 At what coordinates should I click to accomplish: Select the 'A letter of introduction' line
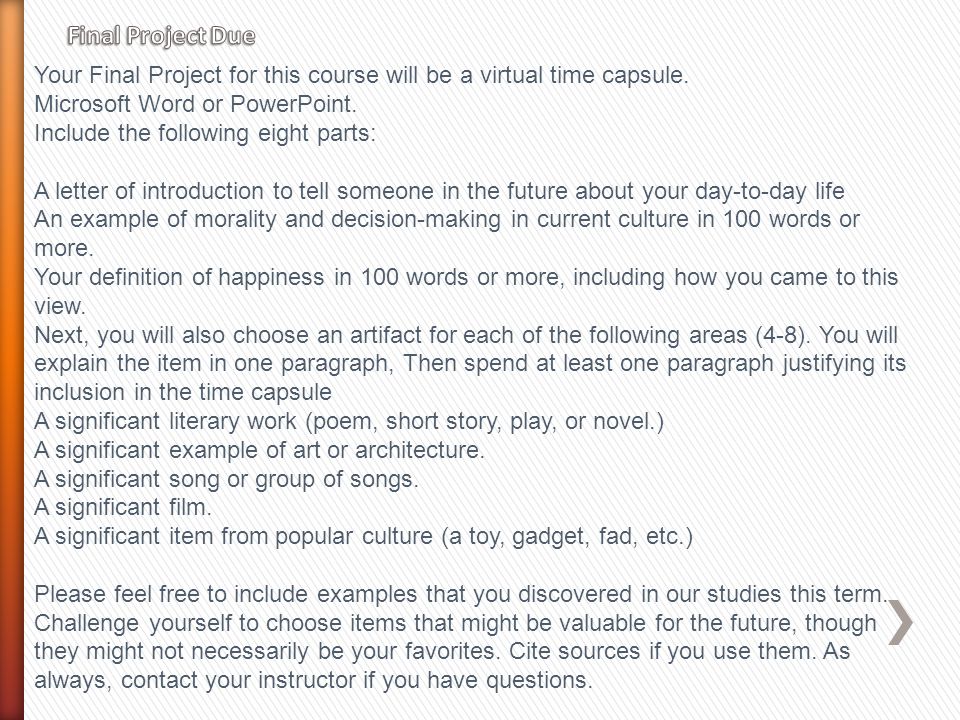[440, 191]
